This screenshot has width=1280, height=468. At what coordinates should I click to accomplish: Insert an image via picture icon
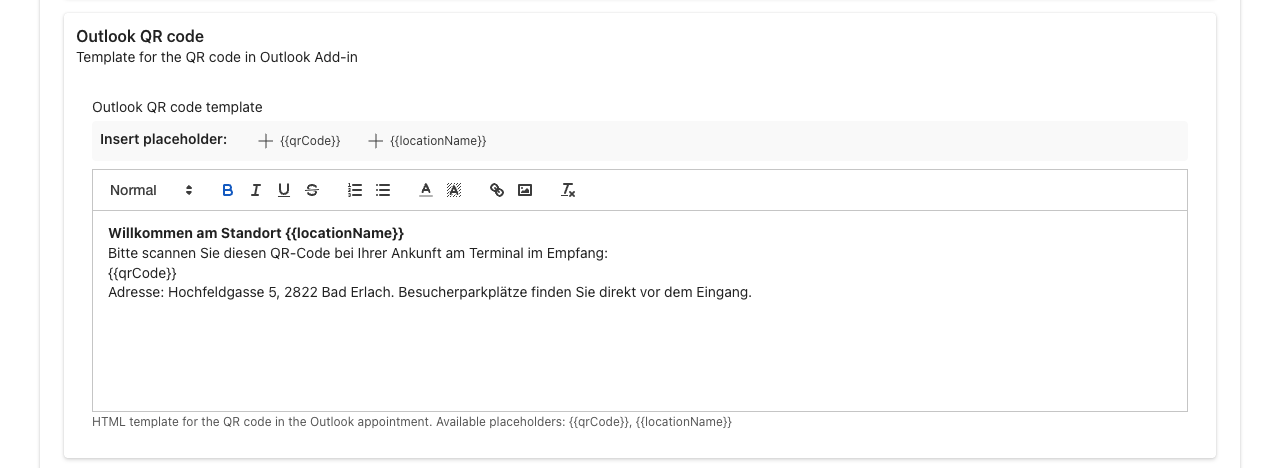tap(525, 190)
